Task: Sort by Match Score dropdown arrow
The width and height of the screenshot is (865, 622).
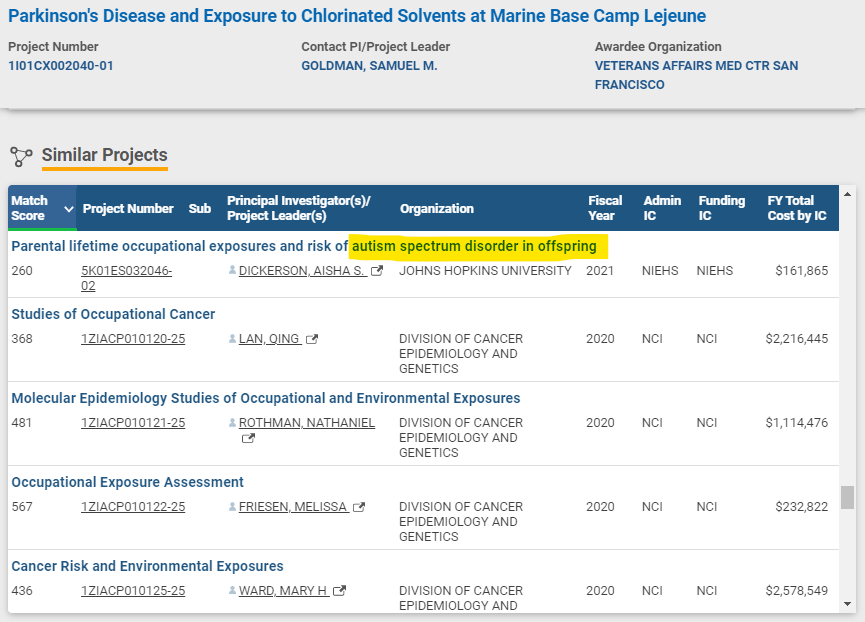Action: point(68,209)
